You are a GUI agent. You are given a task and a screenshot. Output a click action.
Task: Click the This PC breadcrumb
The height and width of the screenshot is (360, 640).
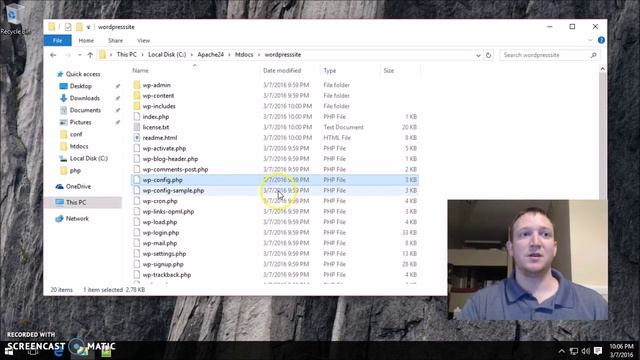[x=127, y=55]
